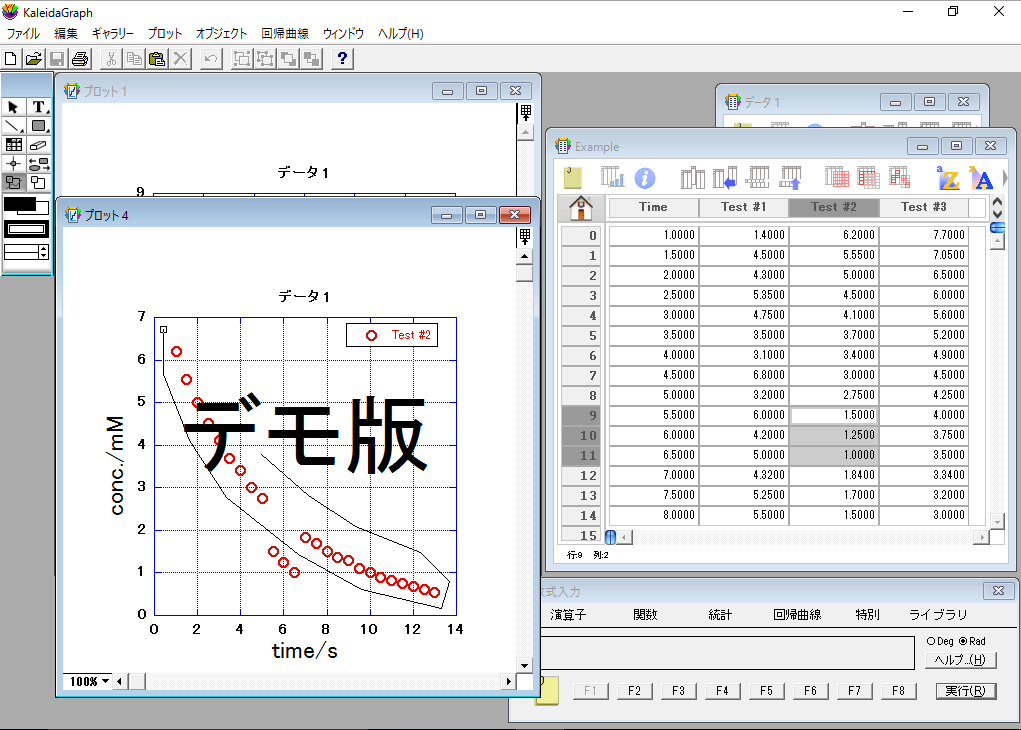This screenshot has width=1021, height=730.
Task: Select the Rectangle shape tool
Action: pos(38,126)
